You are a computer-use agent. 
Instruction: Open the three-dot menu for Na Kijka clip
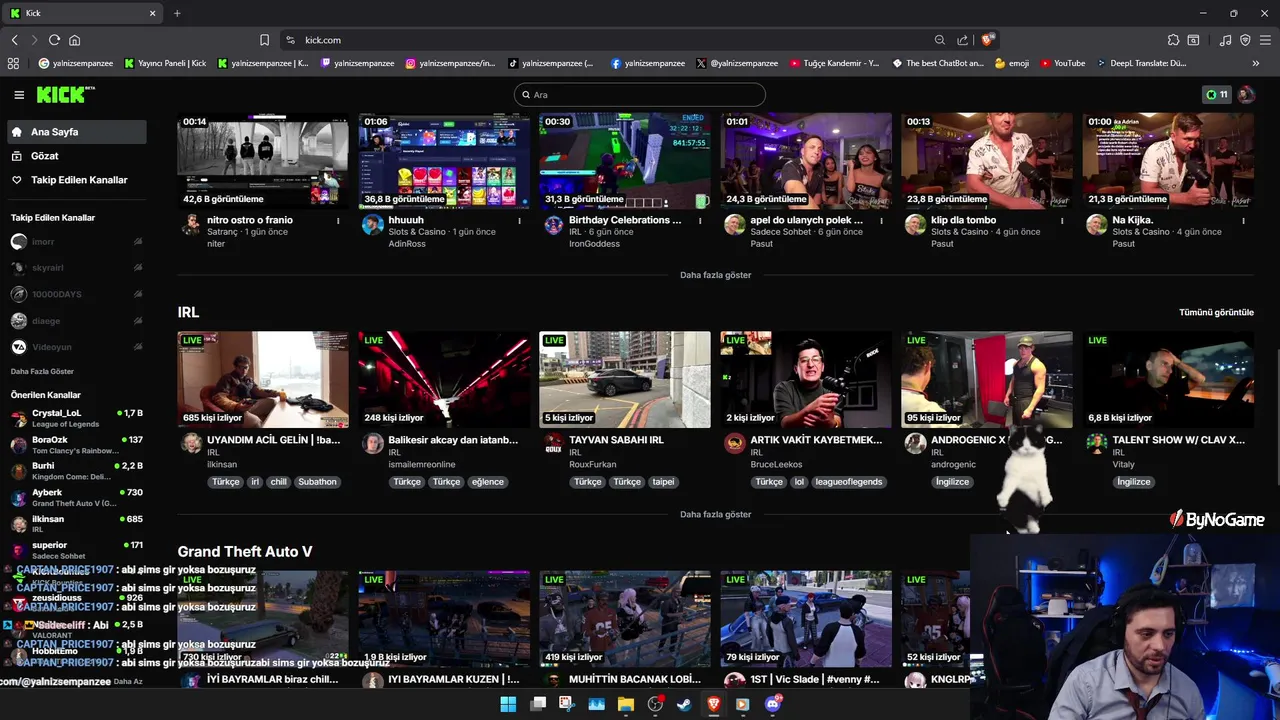1243,221
